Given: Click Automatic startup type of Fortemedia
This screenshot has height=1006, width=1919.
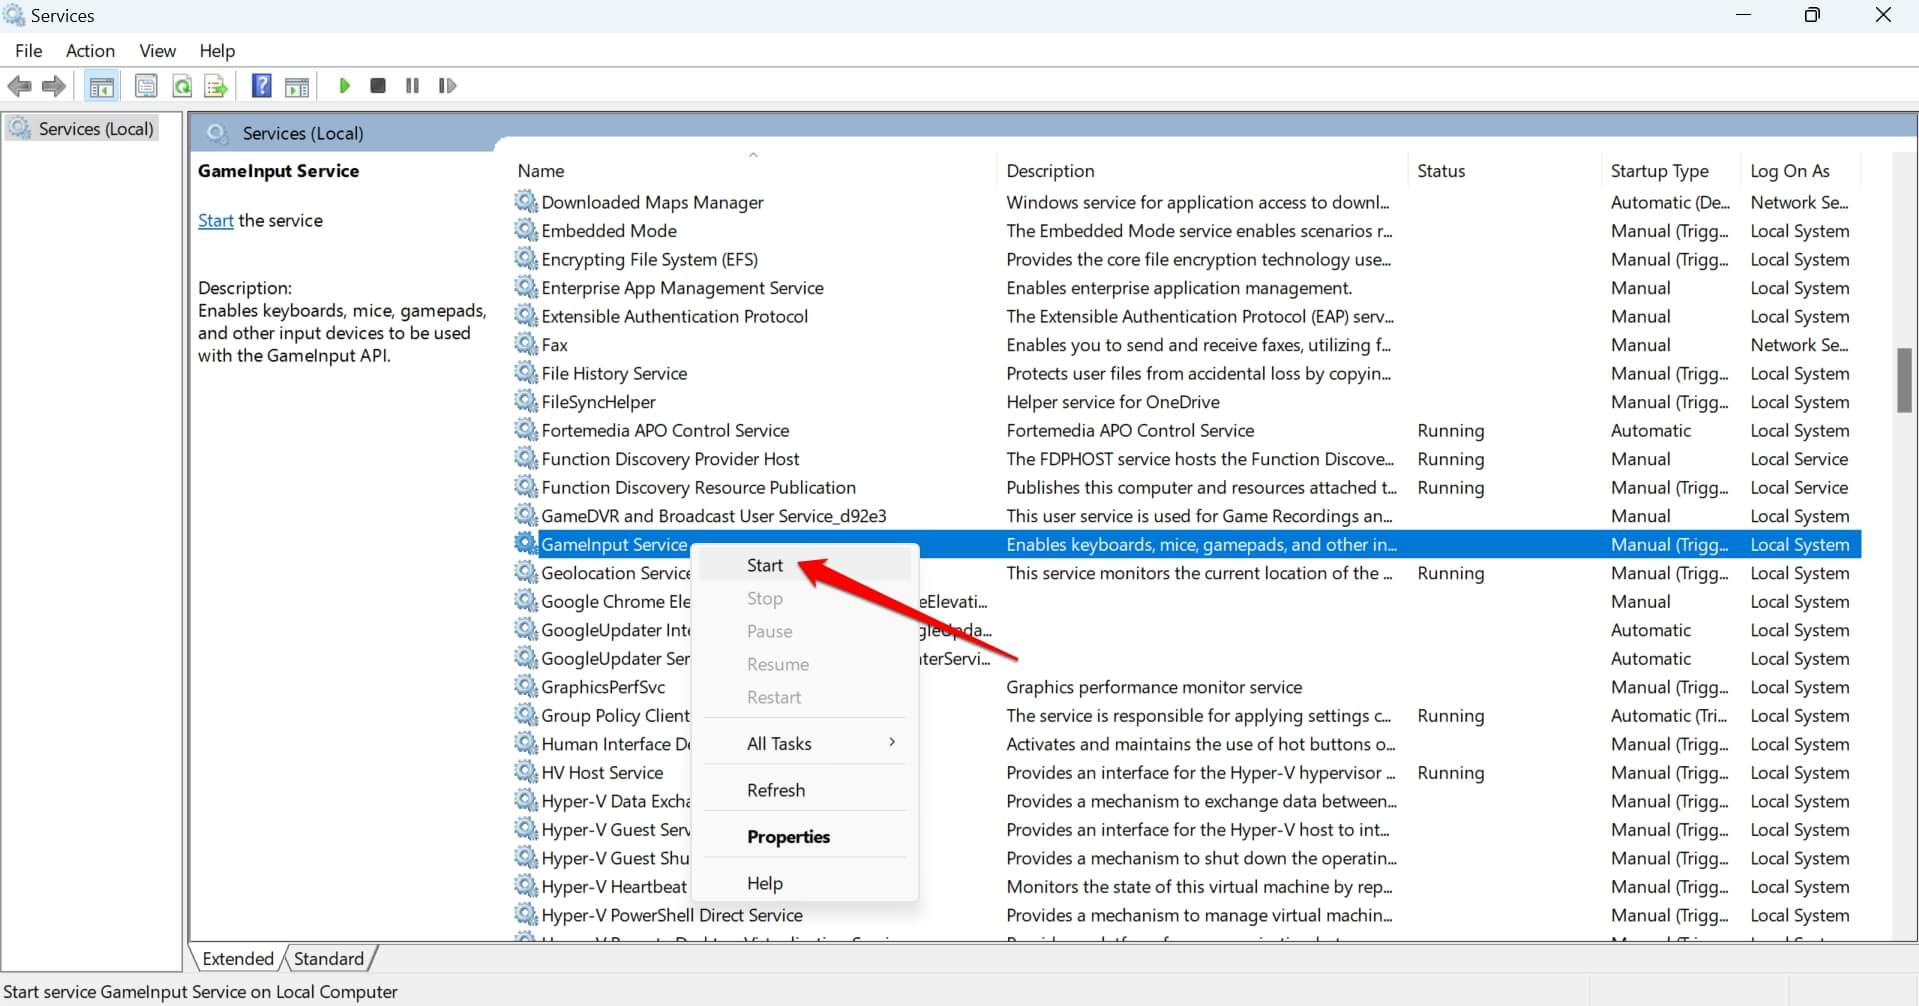Looking at the screenshot, I should click(1651, 430).
